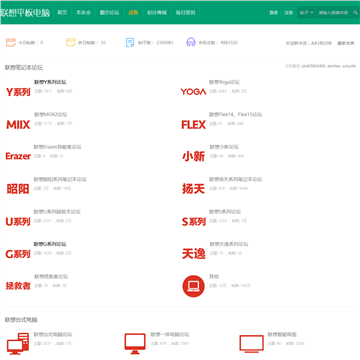Open the 联想扬天系列笔记本论坛 title link
360x360 pixels.
pyautogui.click(x=236, y=179)
